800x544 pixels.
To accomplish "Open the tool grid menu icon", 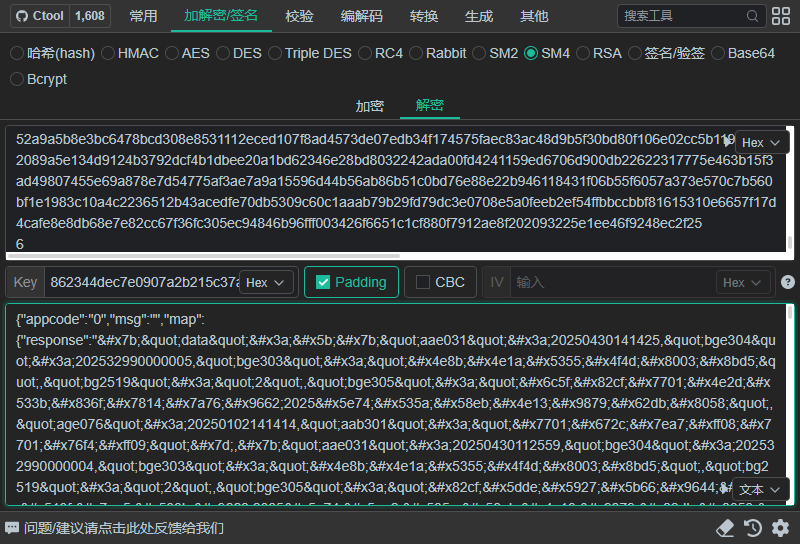I will pos(781,16).
